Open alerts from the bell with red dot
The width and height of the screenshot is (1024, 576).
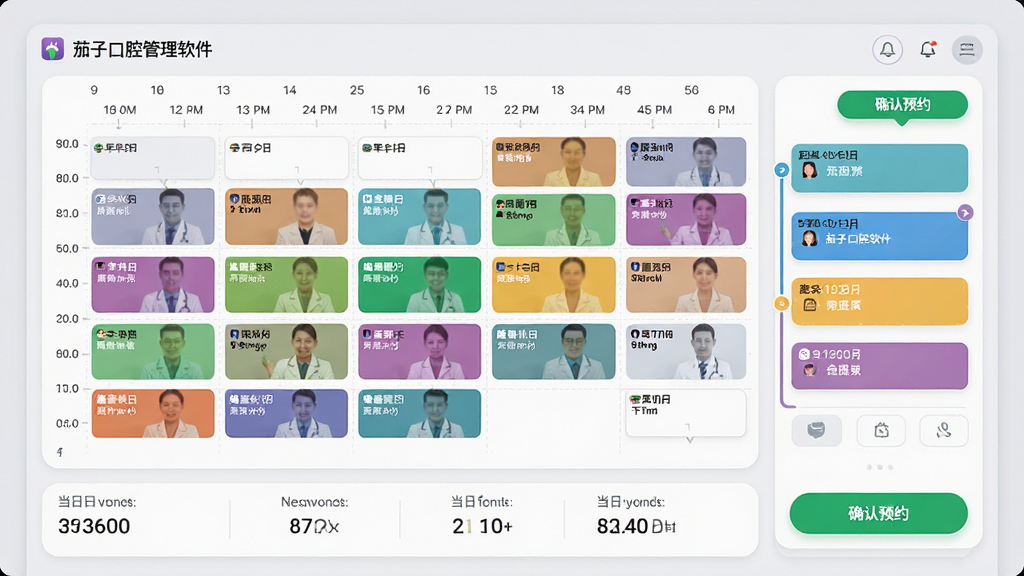928,49
